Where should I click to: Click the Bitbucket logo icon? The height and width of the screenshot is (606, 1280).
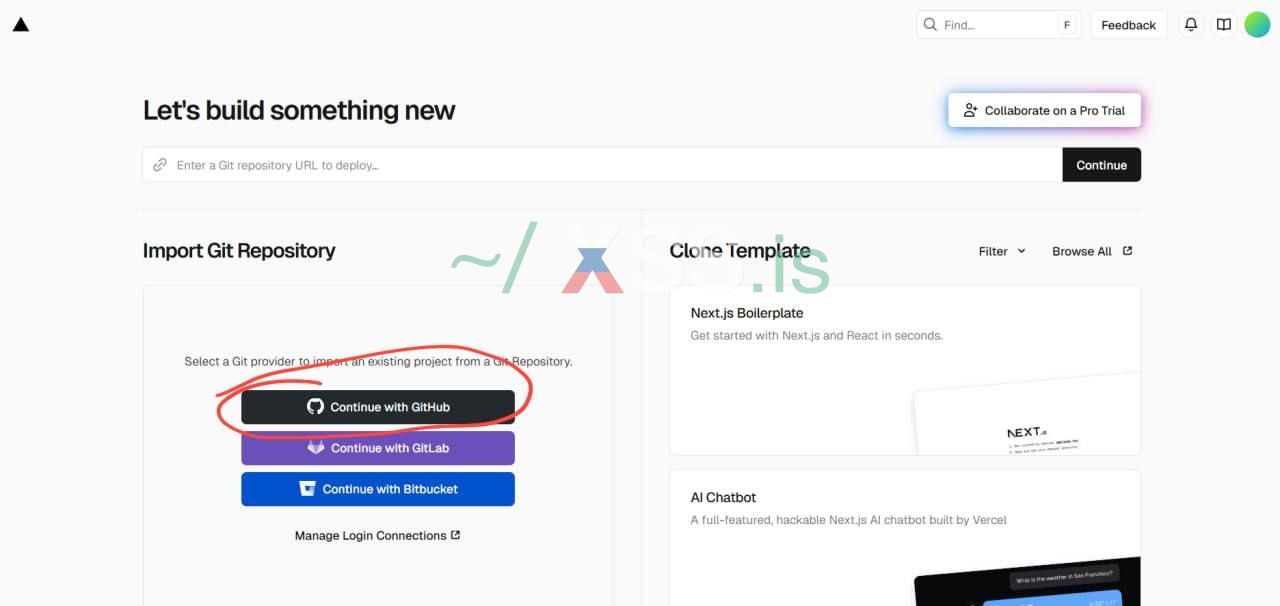click(308, 489)
